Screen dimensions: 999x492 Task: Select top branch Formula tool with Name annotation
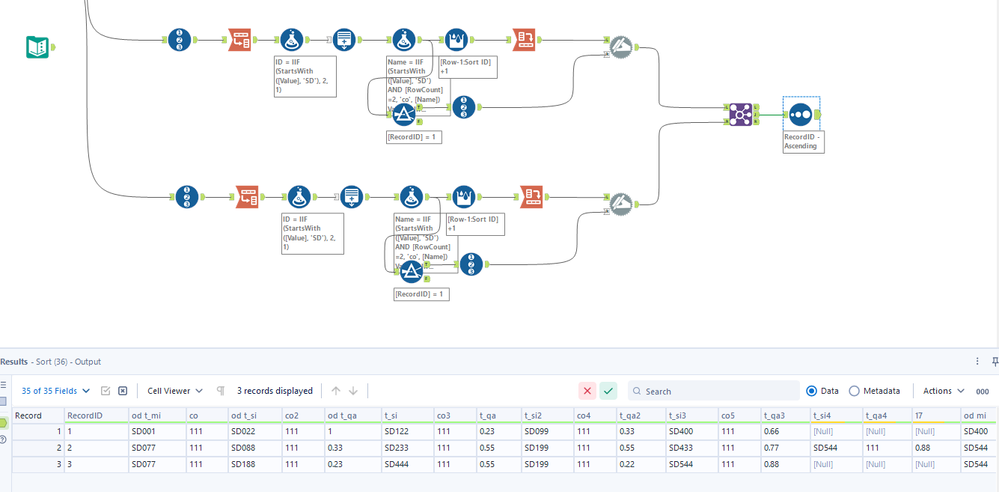tap(403, 40)
